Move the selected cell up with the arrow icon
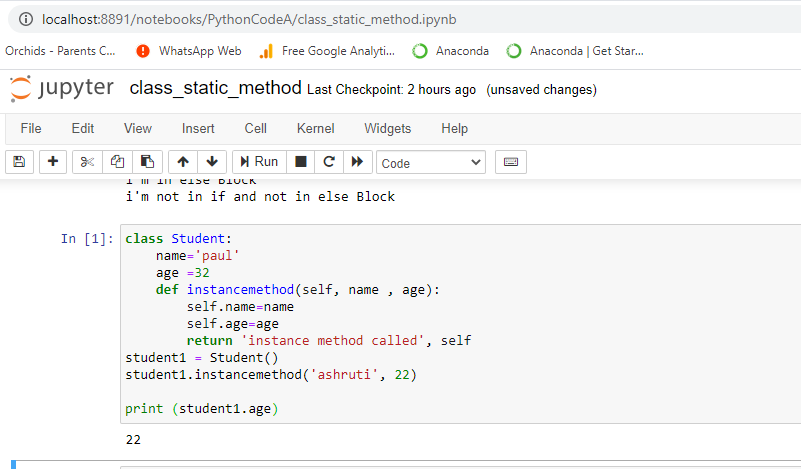The image size is (801, 469). pos(183,162)
